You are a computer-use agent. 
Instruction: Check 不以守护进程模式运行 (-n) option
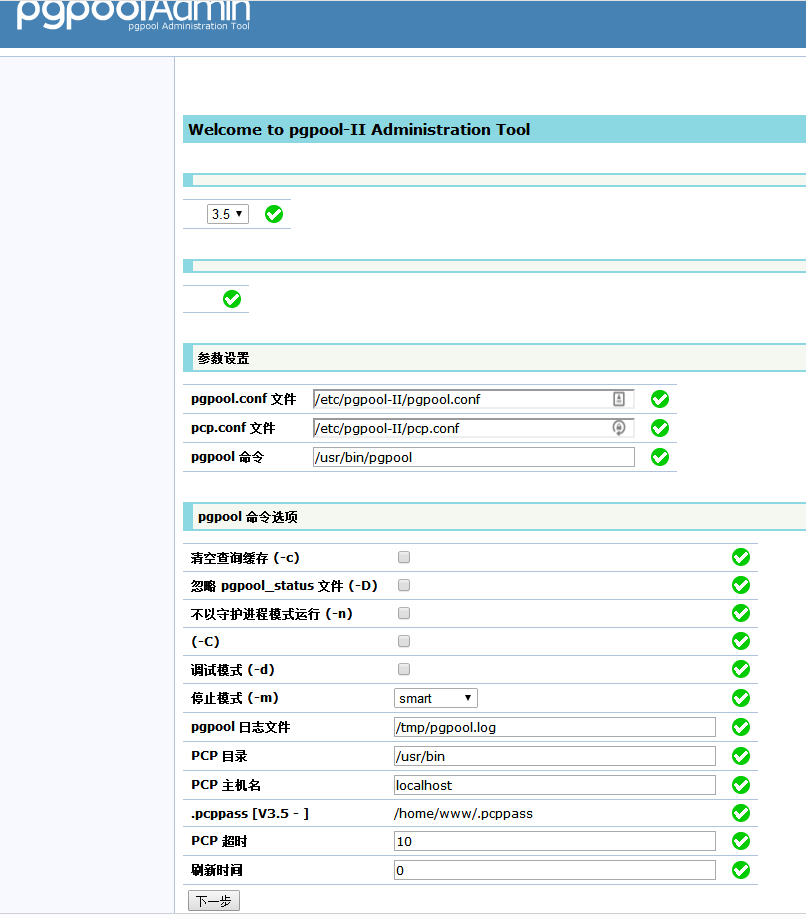point(404,613)
